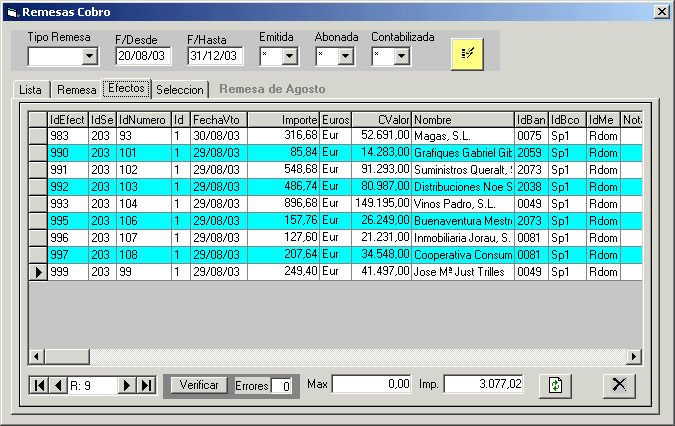Image resolution: width=675 pixels, height=426 pixels.
Task: Go to previous record in navigator
Action: click(x=57, y=385)
